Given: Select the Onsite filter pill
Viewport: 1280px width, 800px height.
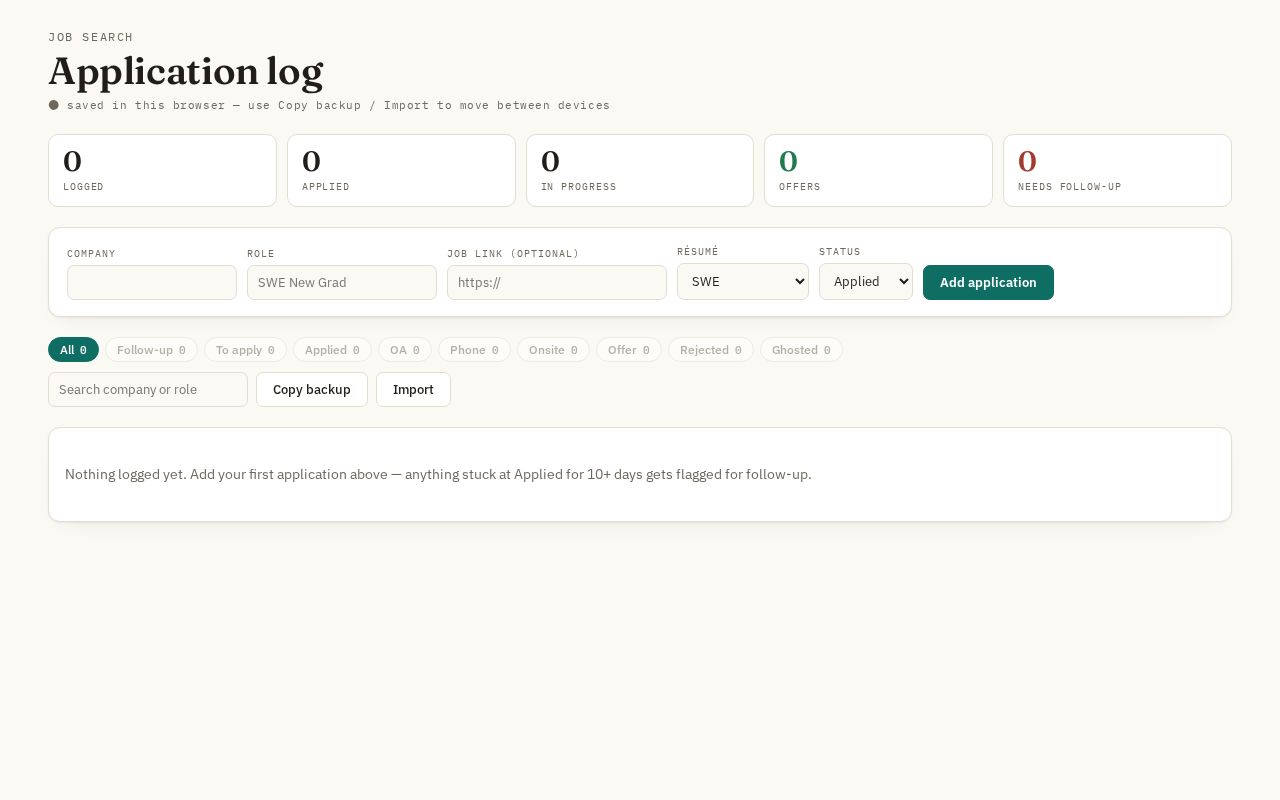Looking at the screenshot, I should (553, 350).
